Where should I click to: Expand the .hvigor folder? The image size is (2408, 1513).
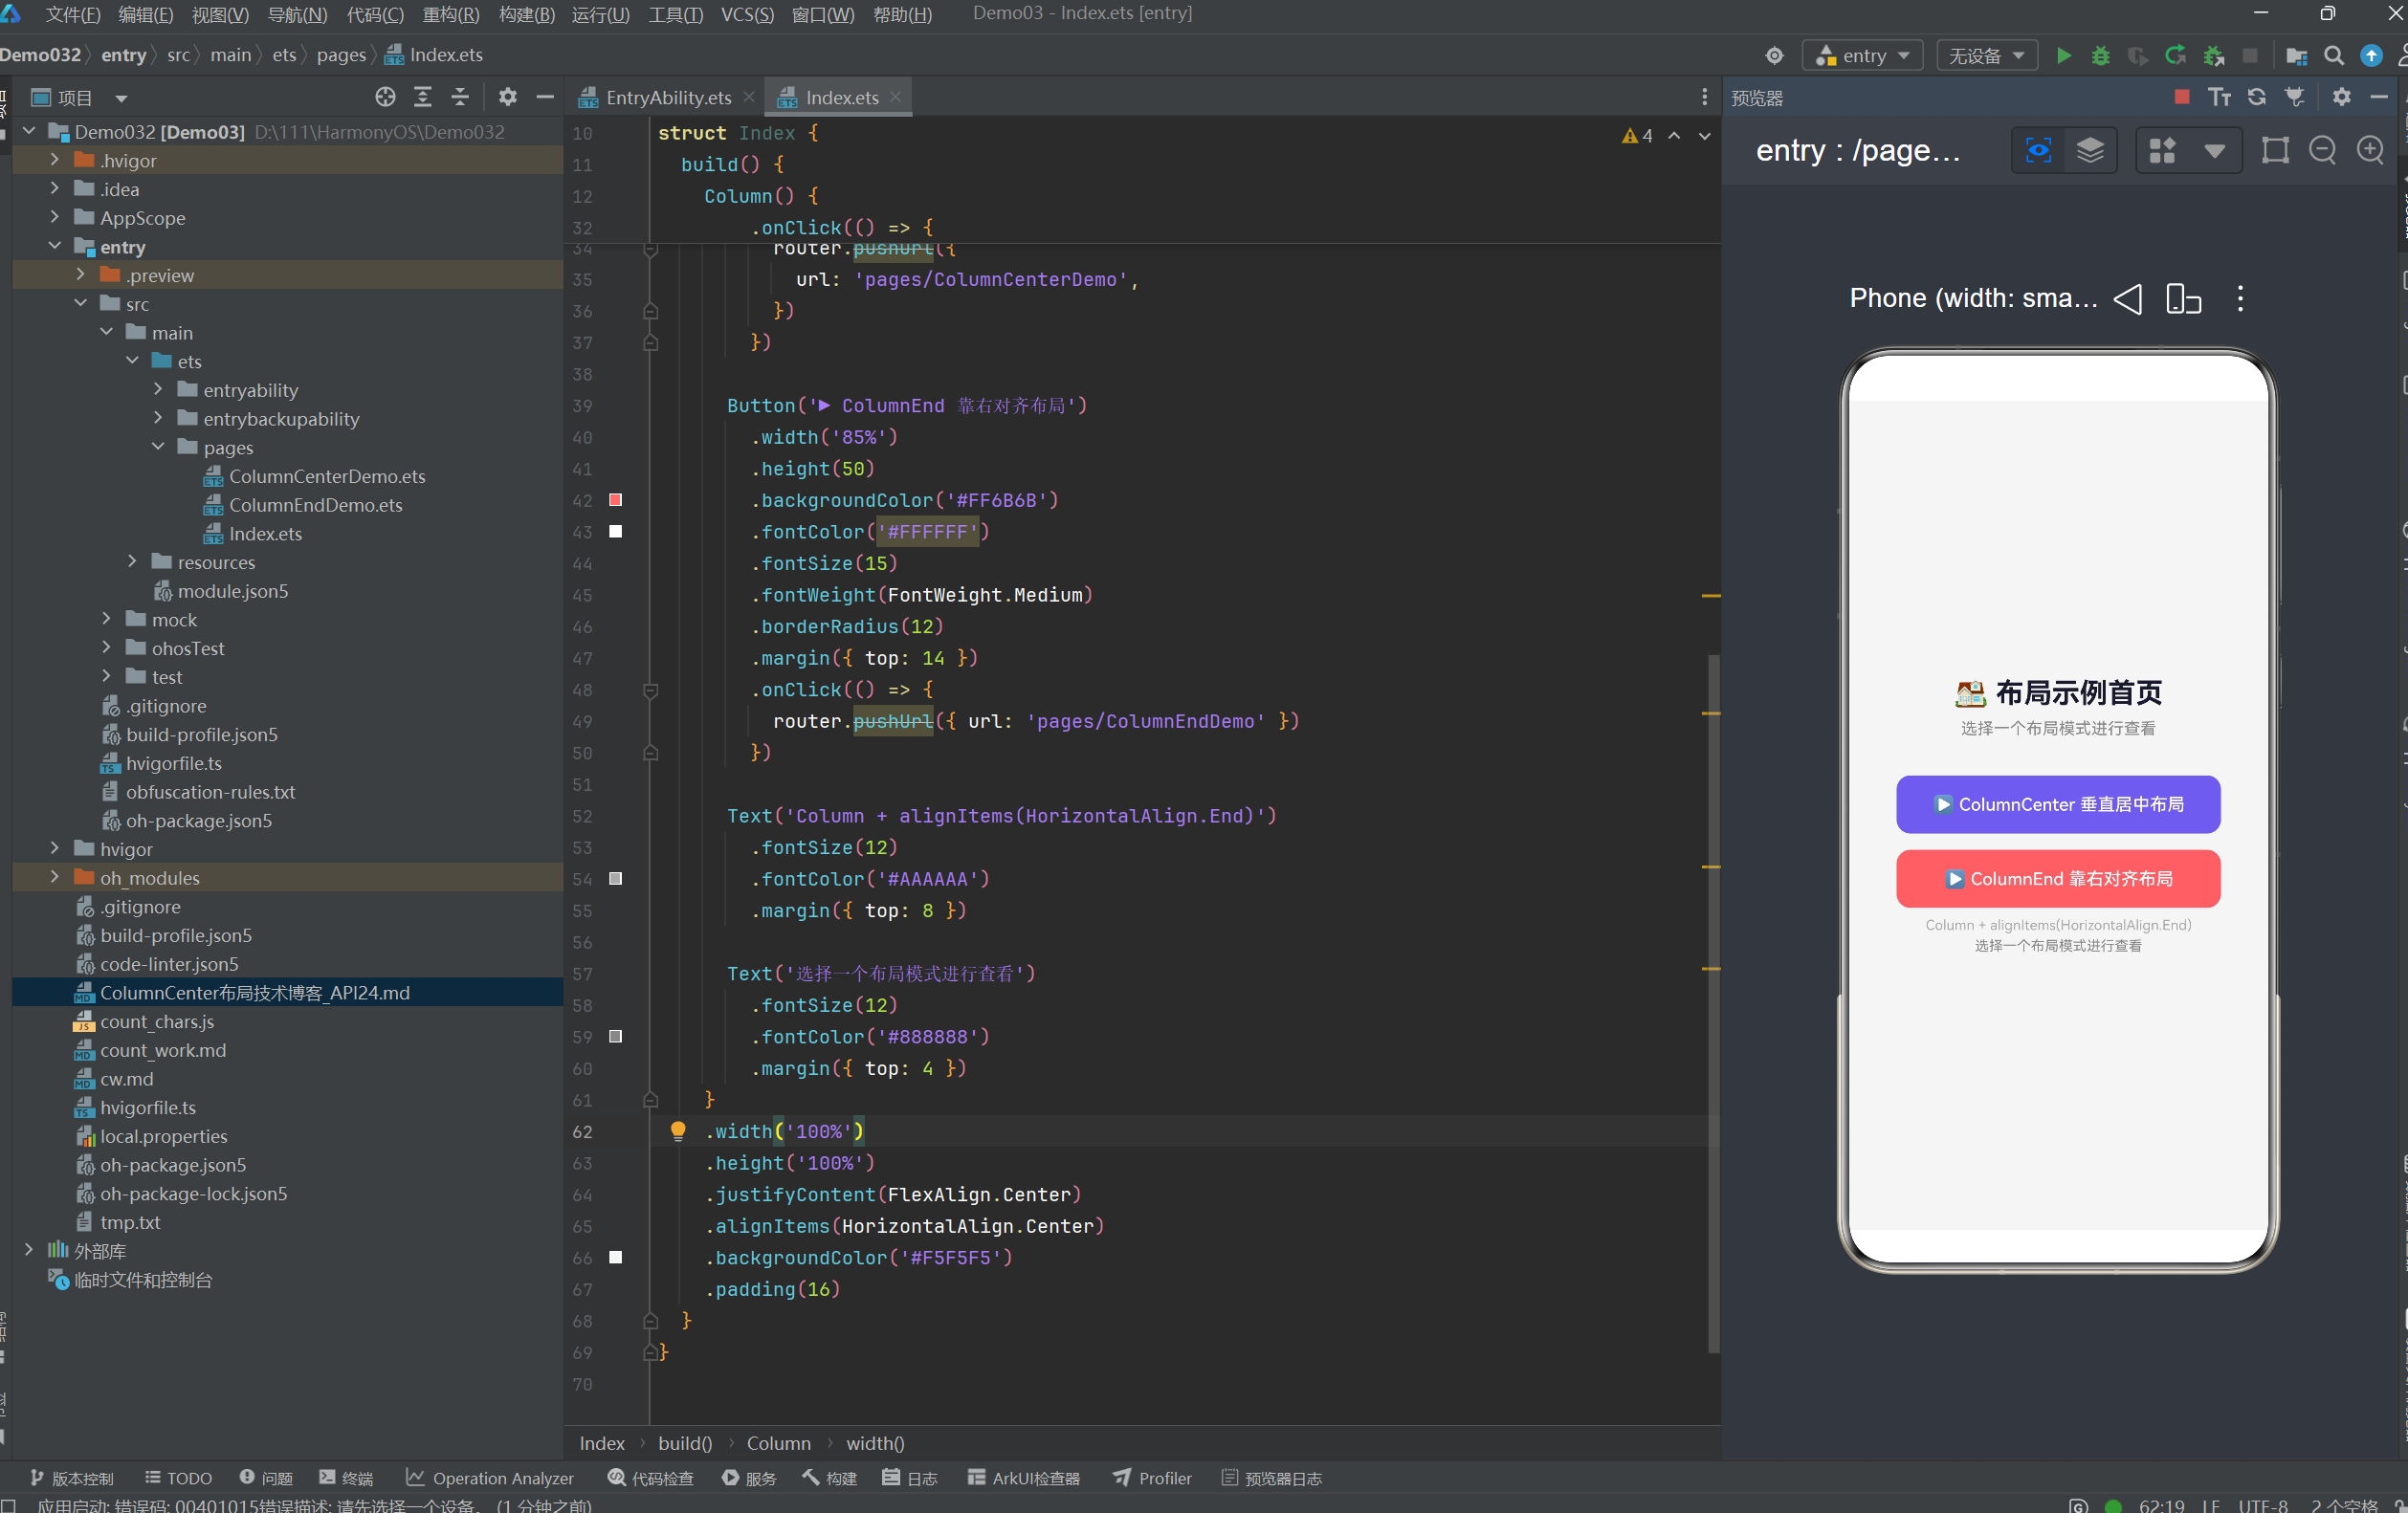(x=55, y=160)
